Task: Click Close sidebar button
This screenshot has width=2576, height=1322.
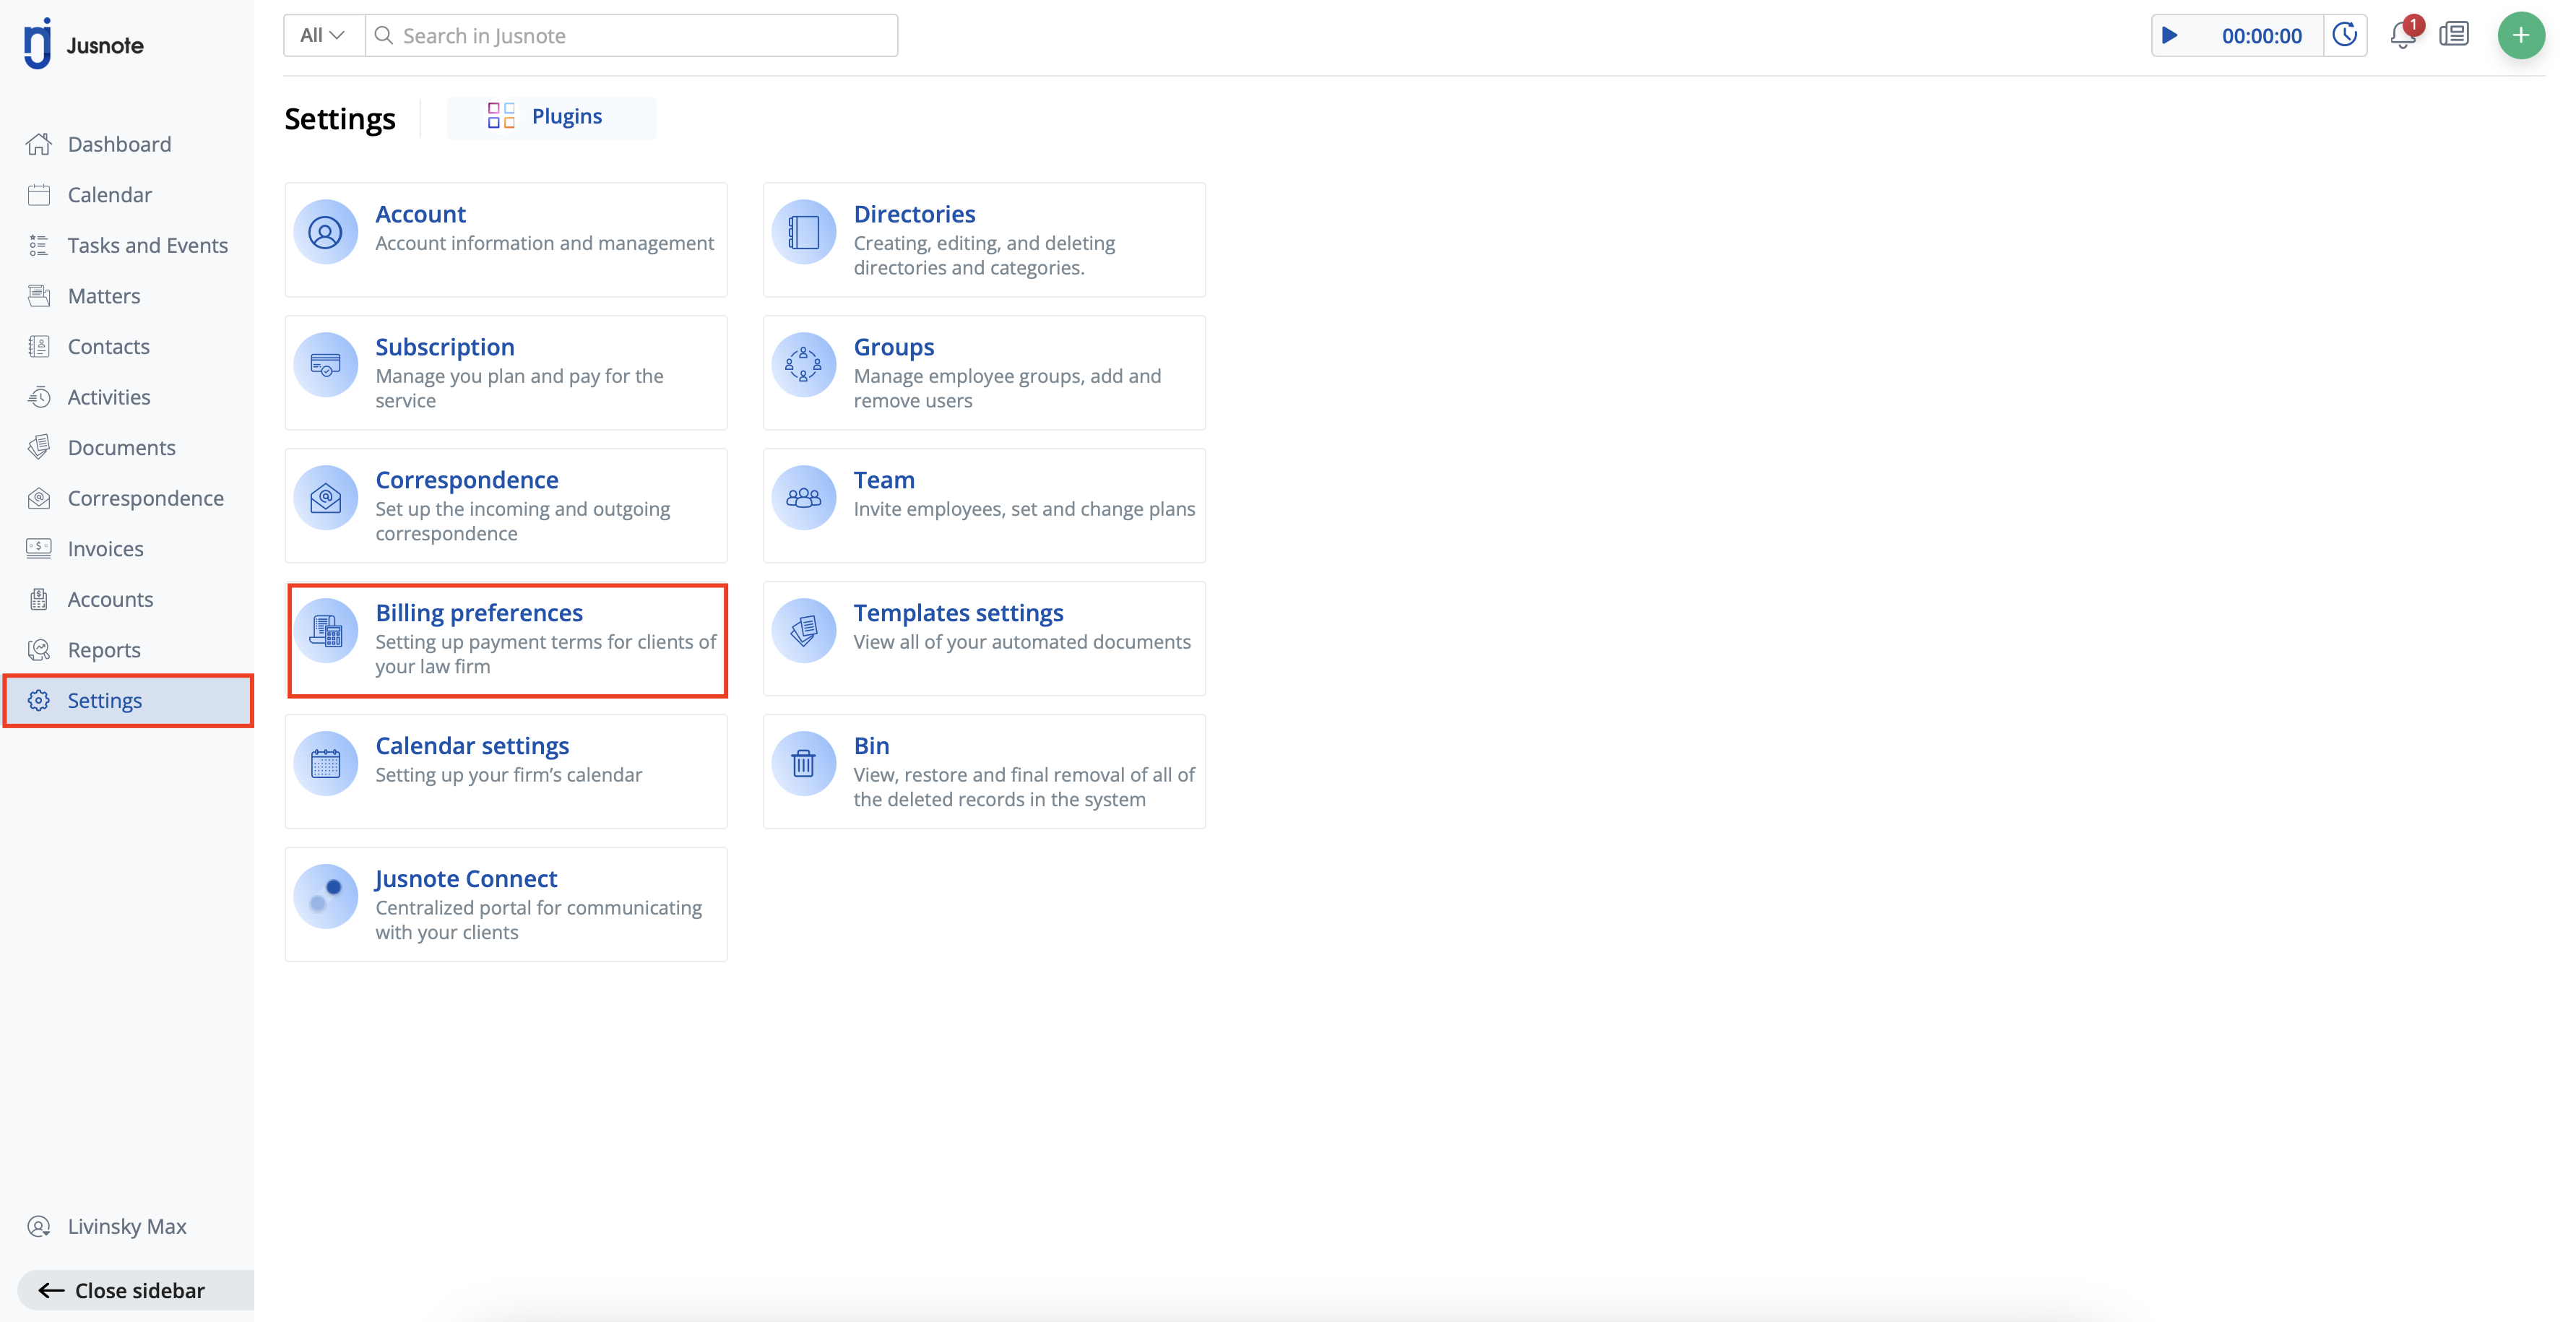Action: pyautogui.click(x=136, y=1290)
